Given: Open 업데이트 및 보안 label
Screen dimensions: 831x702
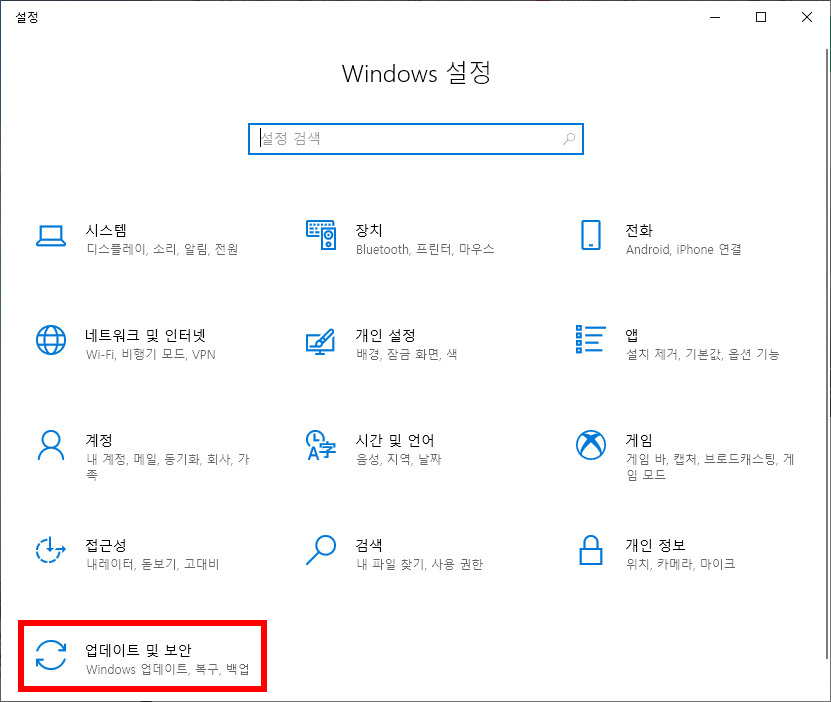Looking at the screenshot, I should (138, 650).
